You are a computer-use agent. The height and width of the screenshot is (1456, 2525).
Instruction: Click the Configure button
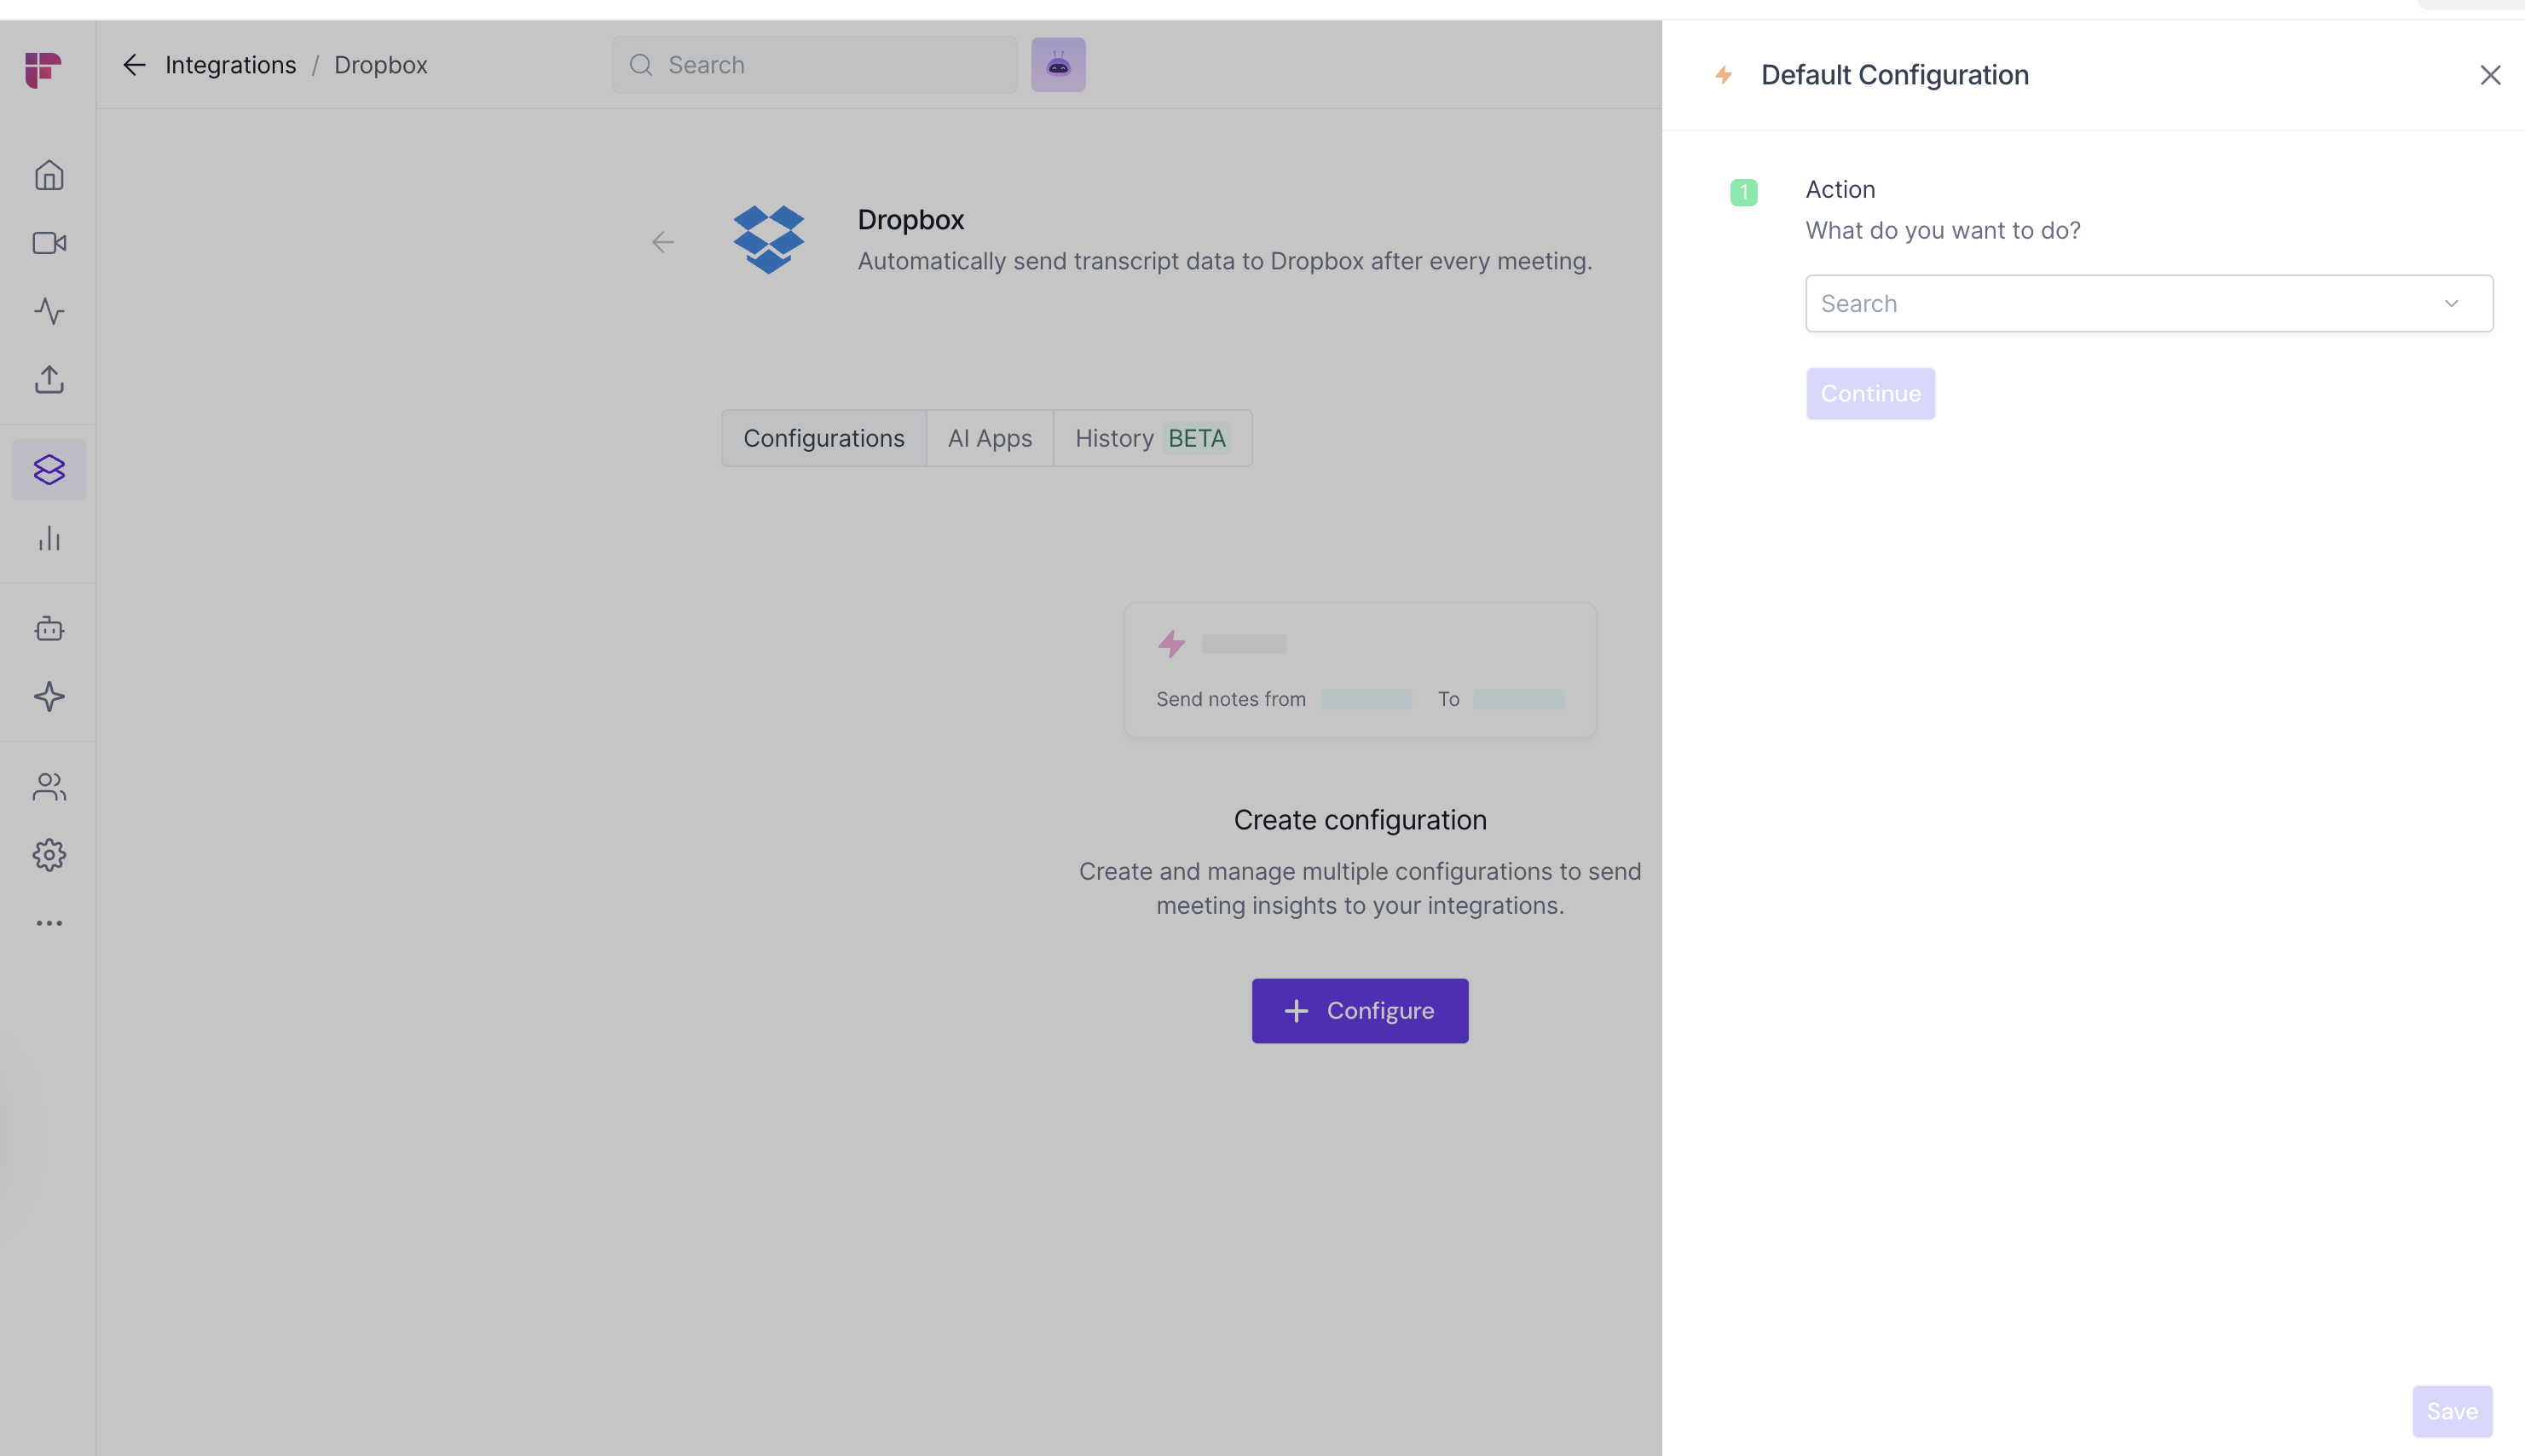pos(1359,1011)
